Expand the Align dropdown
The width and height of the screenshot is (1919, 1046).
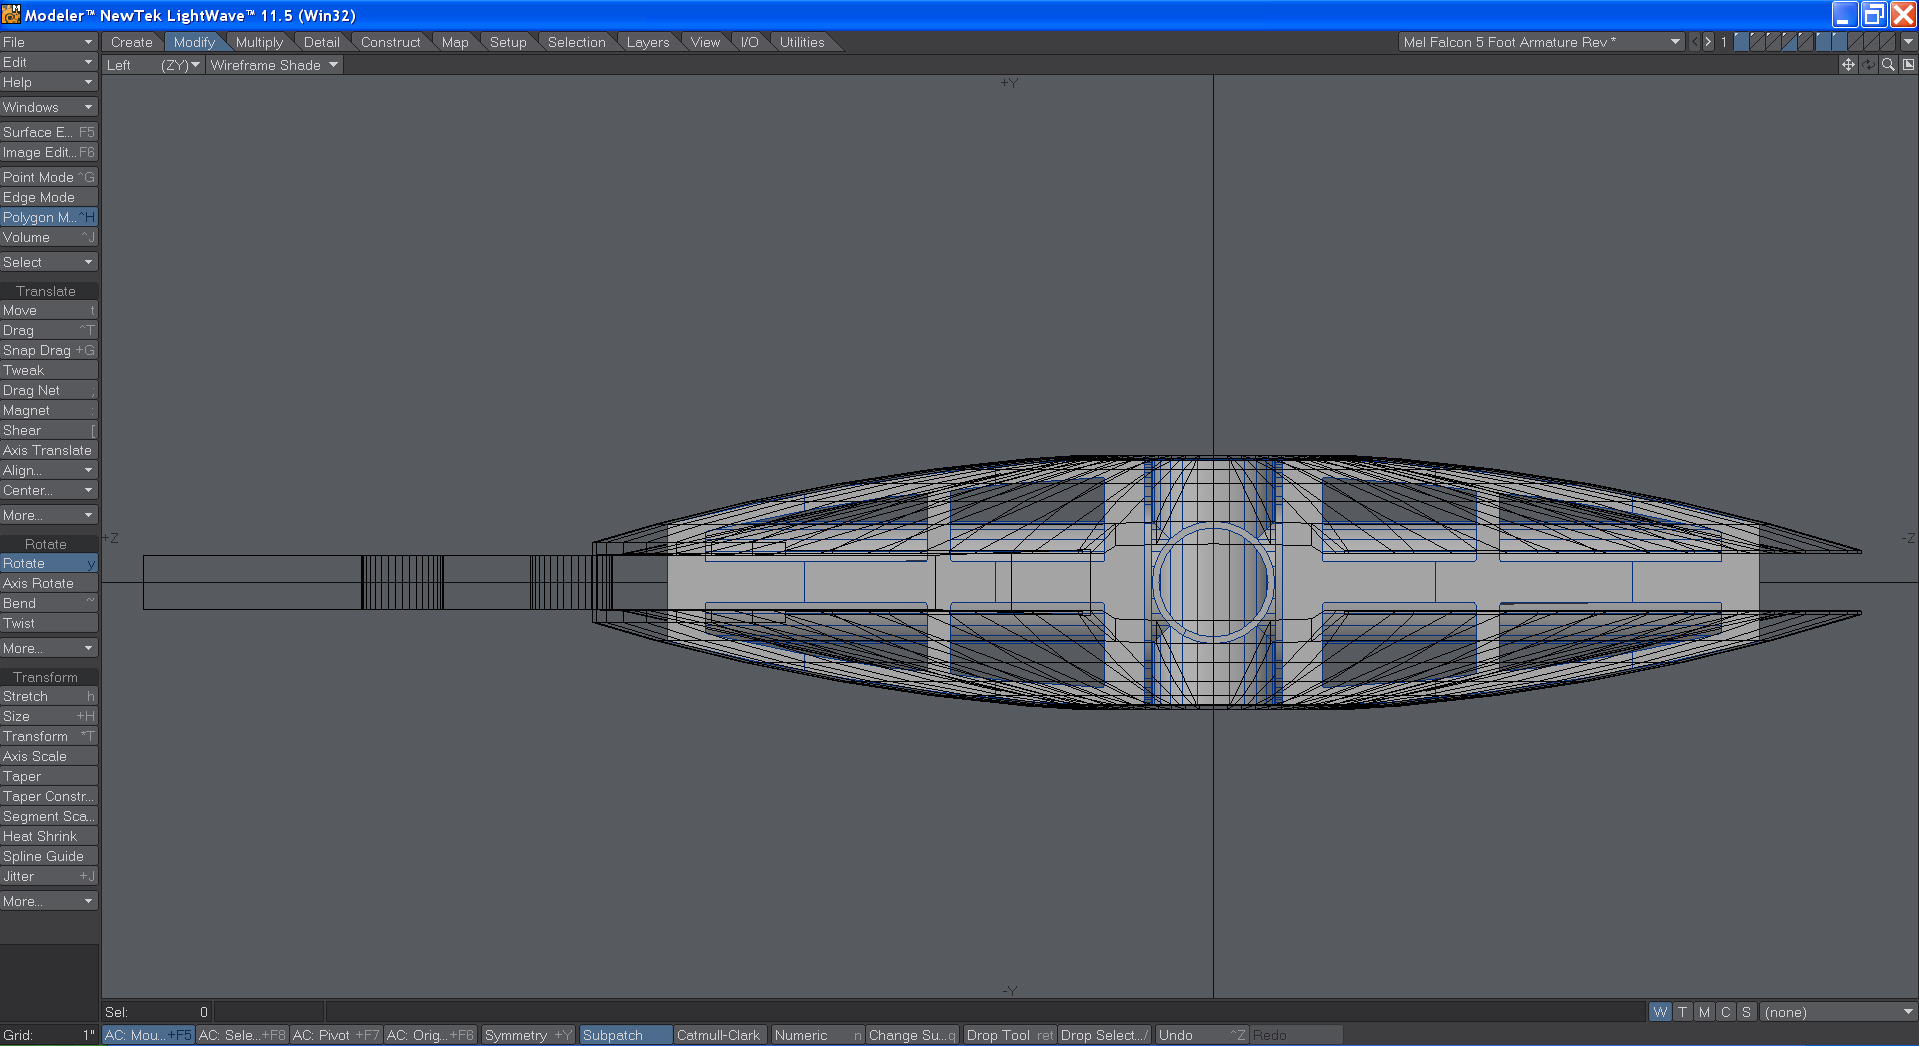click(x=49, y=470)
